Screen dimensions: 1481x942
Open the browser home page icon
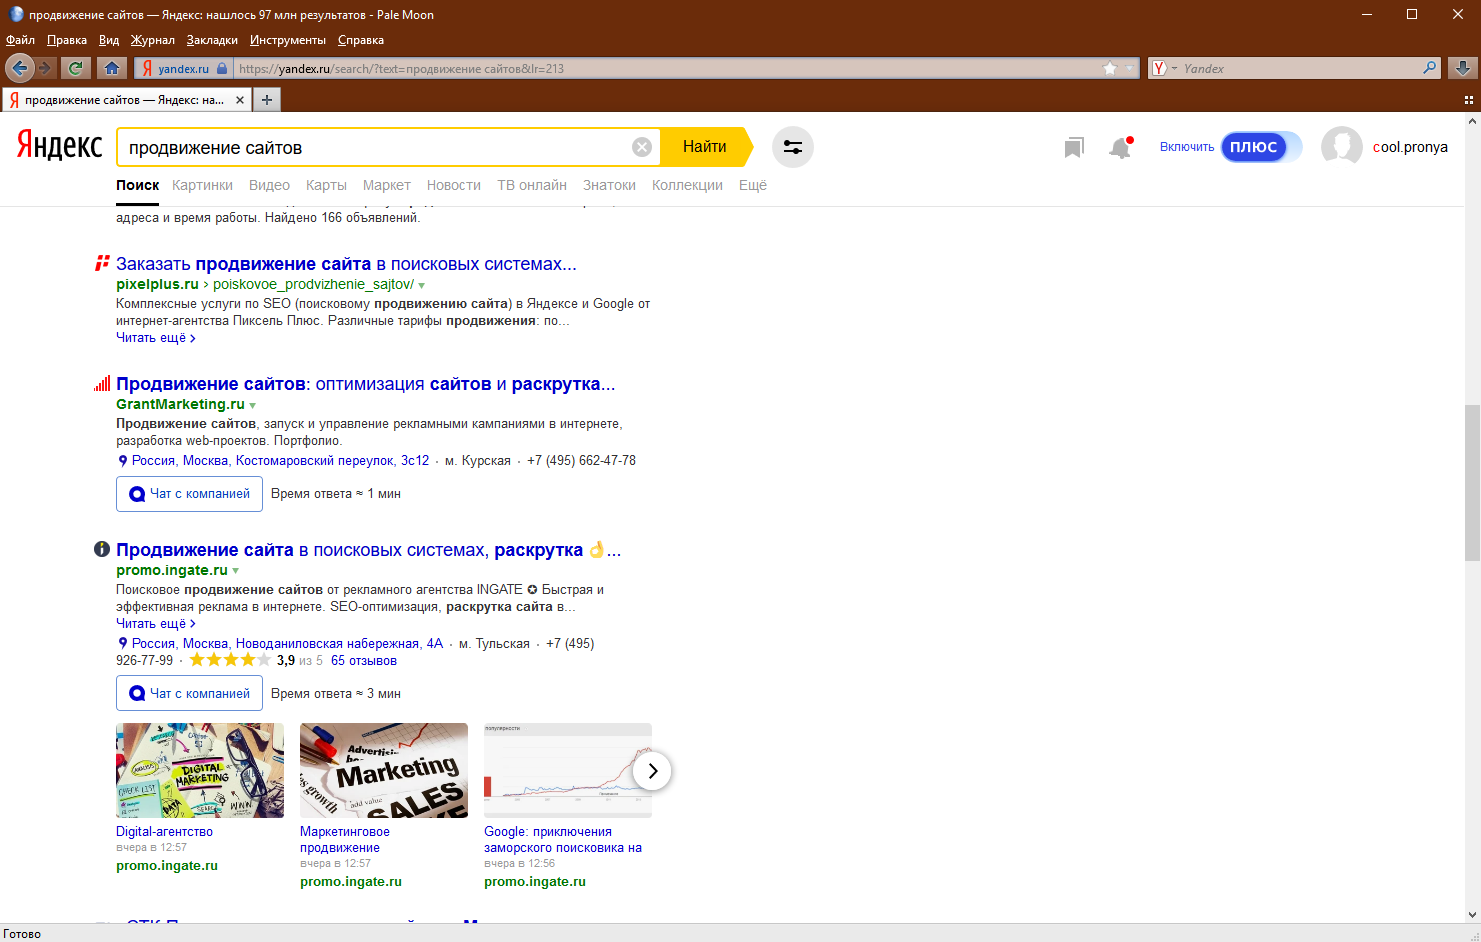pyautogui.click(x=112, y=68)
